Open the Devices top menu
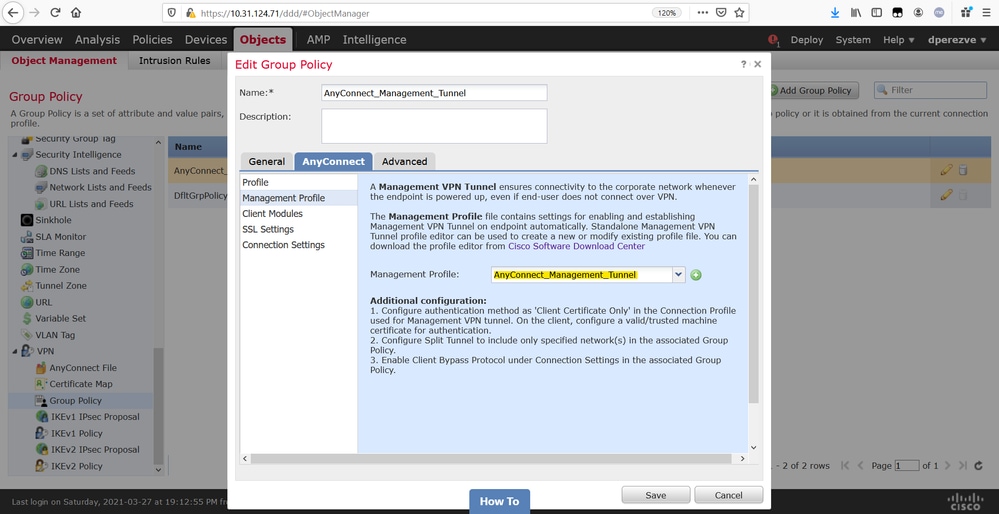This screenshot has height=514, width=999. point(206,39)
